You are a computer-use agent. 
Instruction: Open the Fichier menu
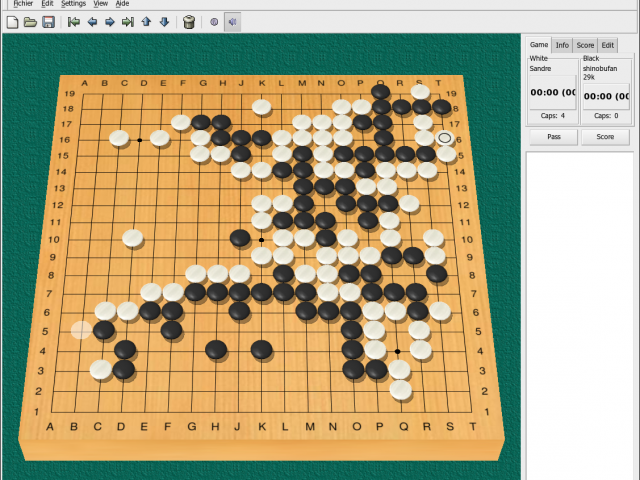tap(23, 4)
